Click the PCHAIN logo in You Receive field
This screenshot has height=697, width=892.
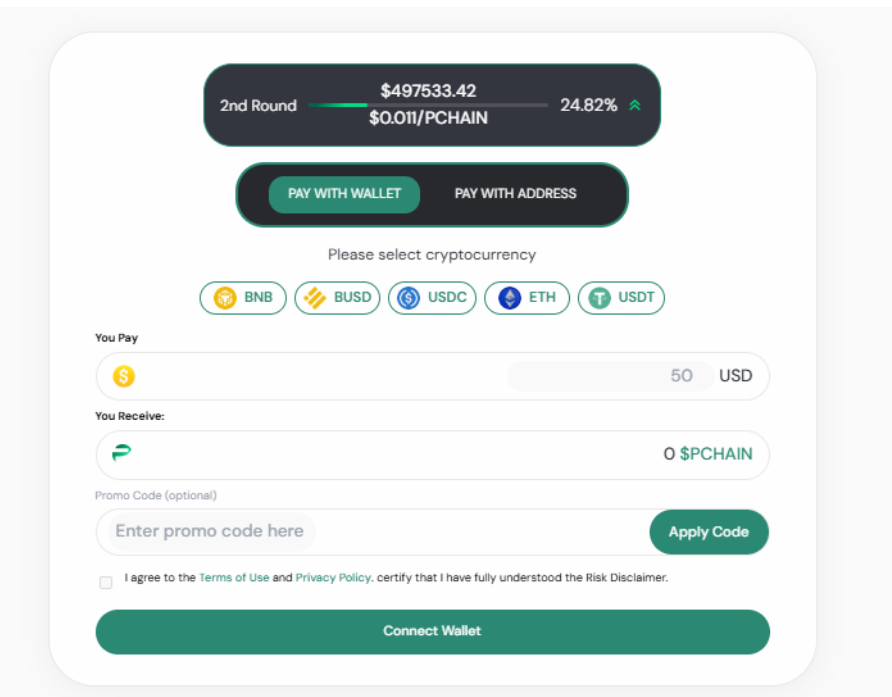123,454
